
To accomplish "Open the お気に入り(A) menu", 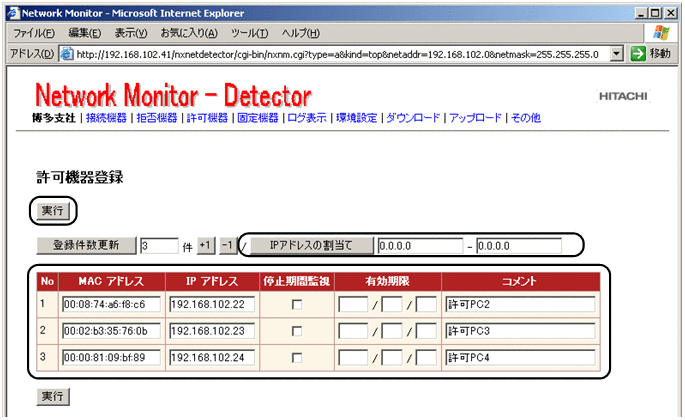I will pos(189,33).
